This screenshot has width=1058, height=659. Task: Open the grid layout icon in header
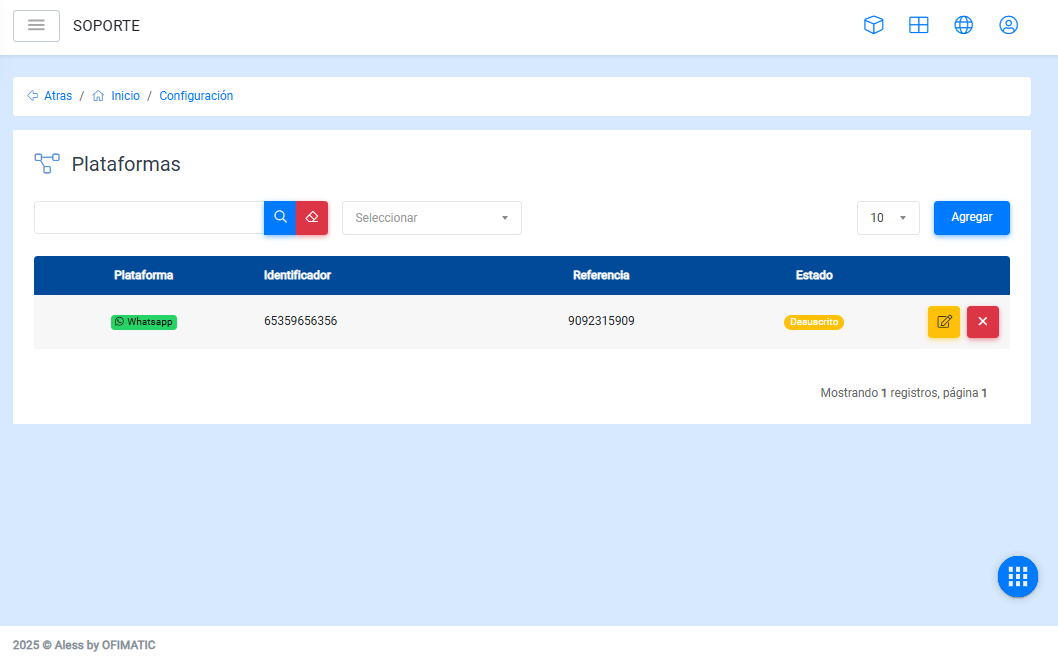(x=918, y=25)
